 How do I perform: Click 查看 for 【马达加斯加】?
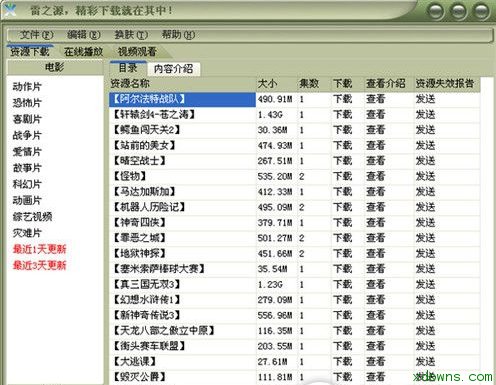coord(375,192)
